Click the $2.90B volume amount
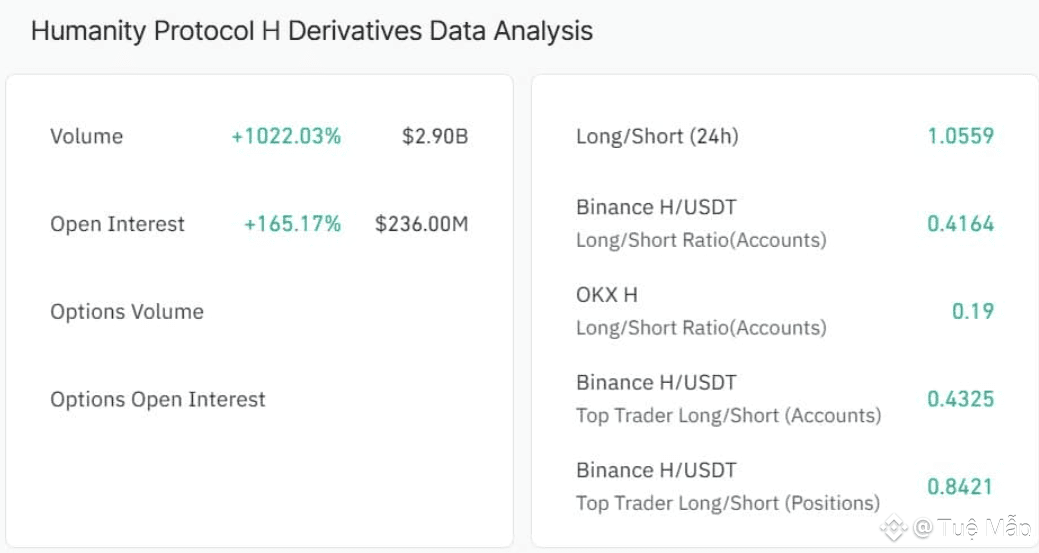This screenshot has width=1039, height=553. pyautogui.click(x=435, y=136)
